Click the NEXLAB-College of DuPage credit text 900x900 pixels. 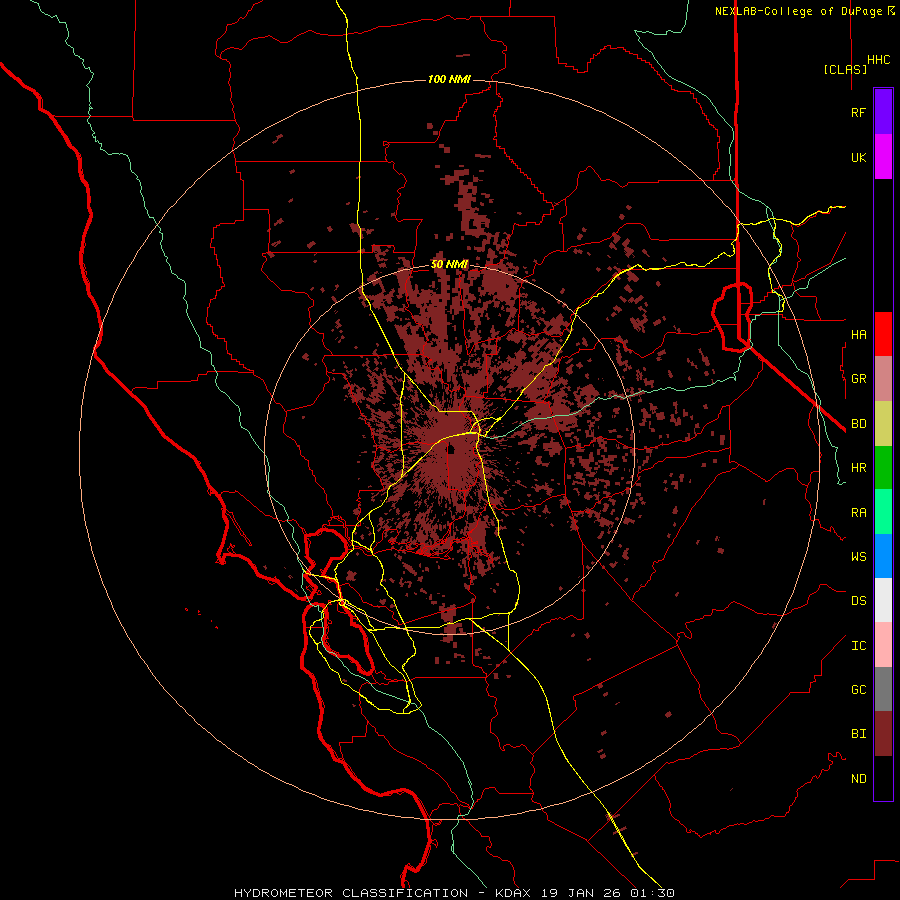798,11
